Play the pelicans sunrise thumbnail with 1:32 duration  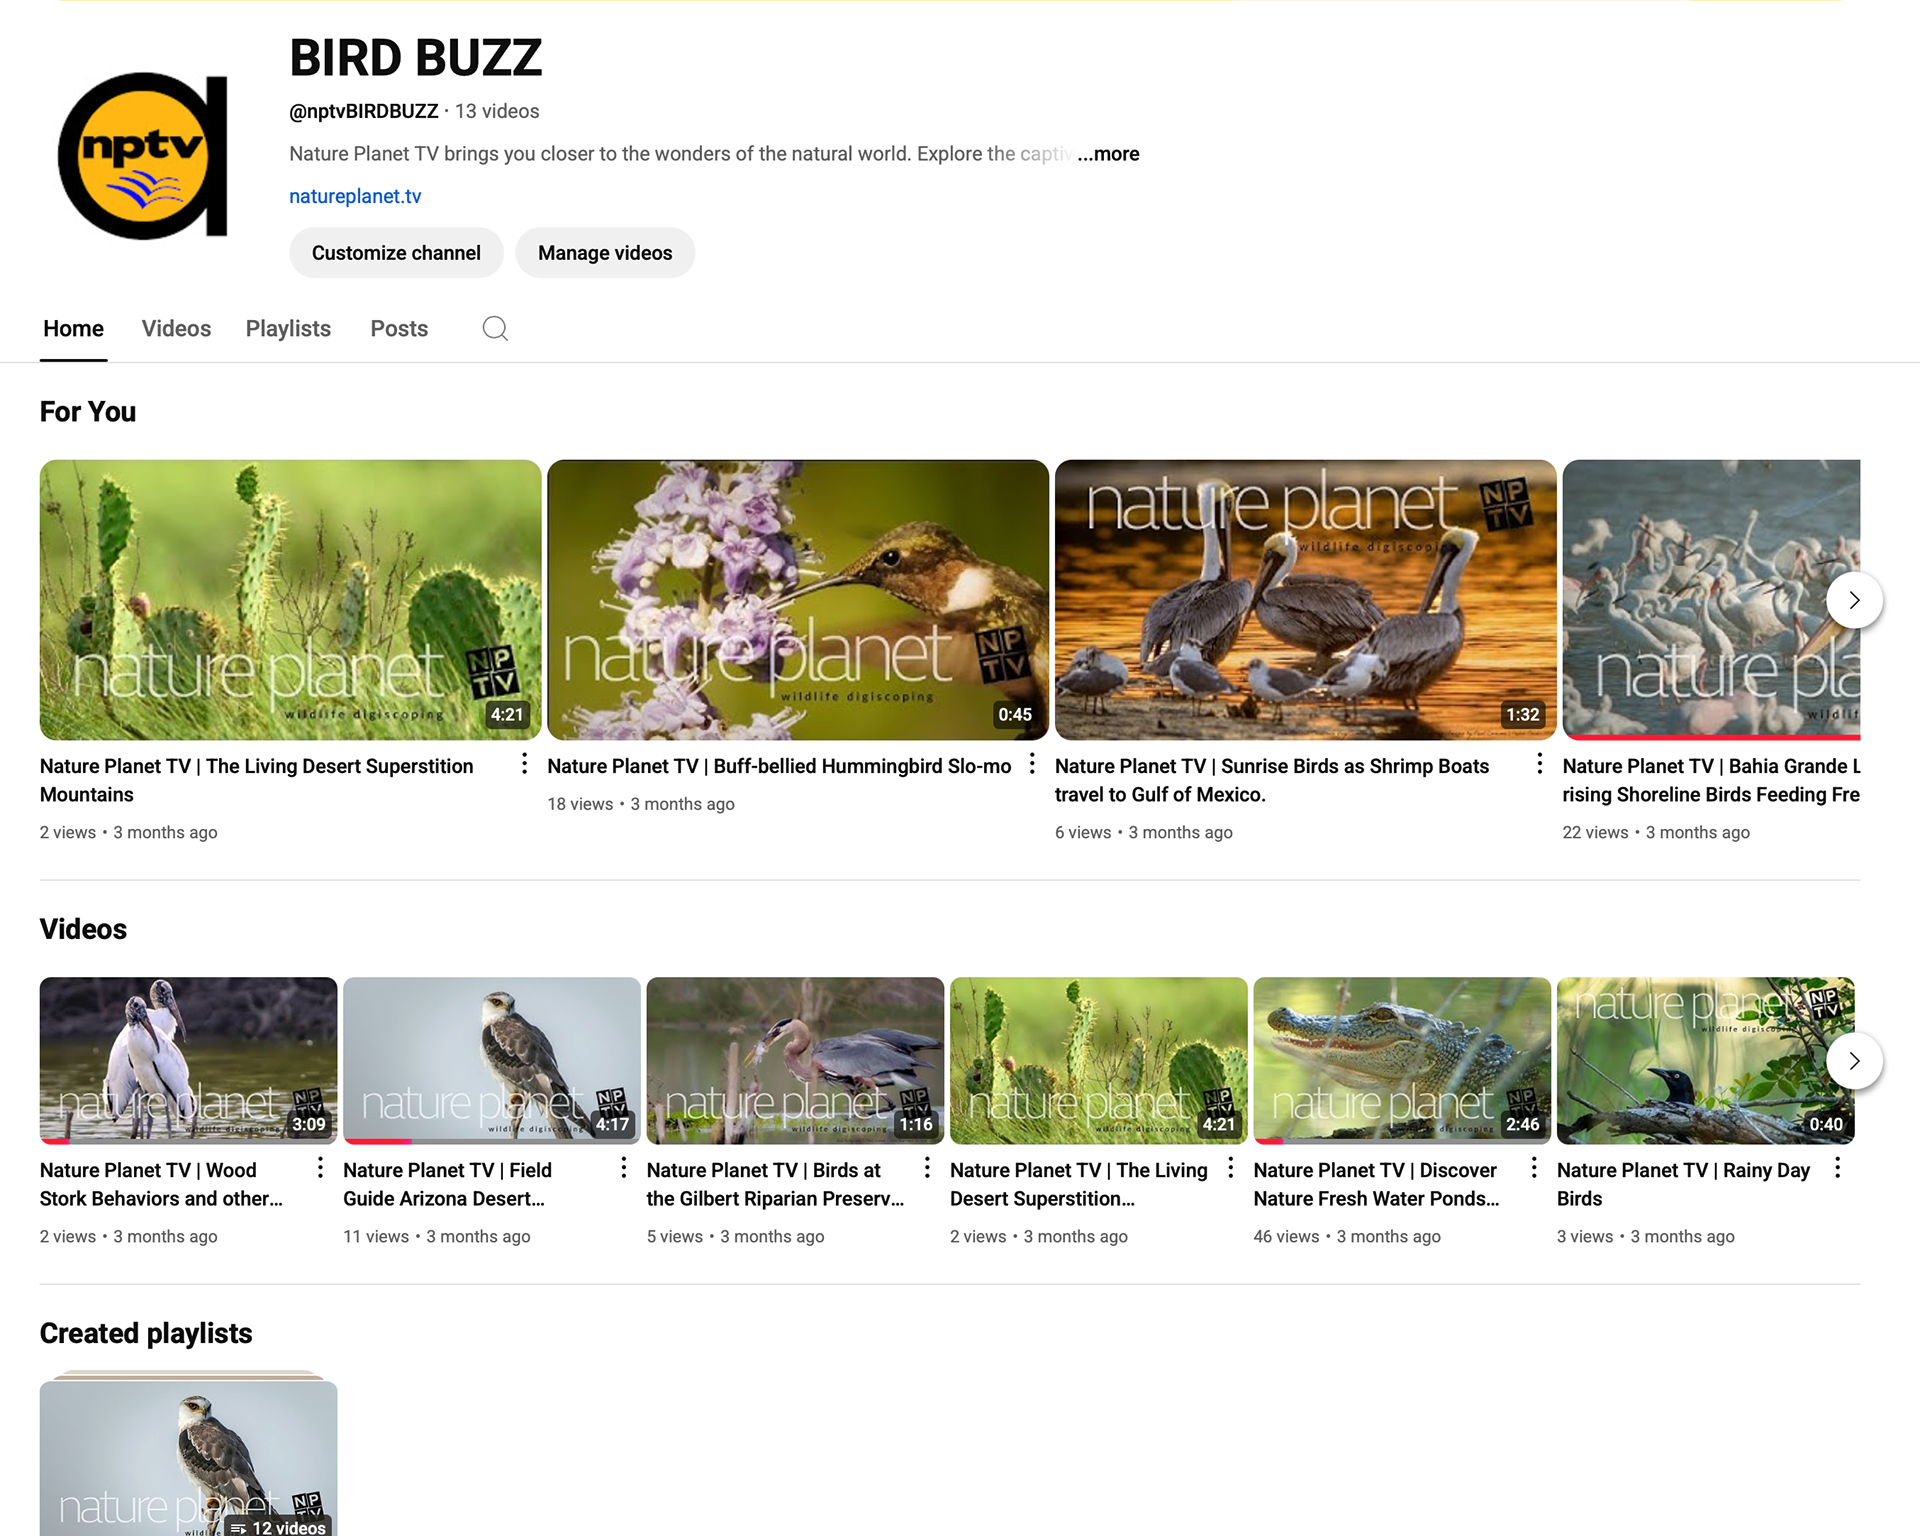pyautogui.click(x=1306, y=600)
